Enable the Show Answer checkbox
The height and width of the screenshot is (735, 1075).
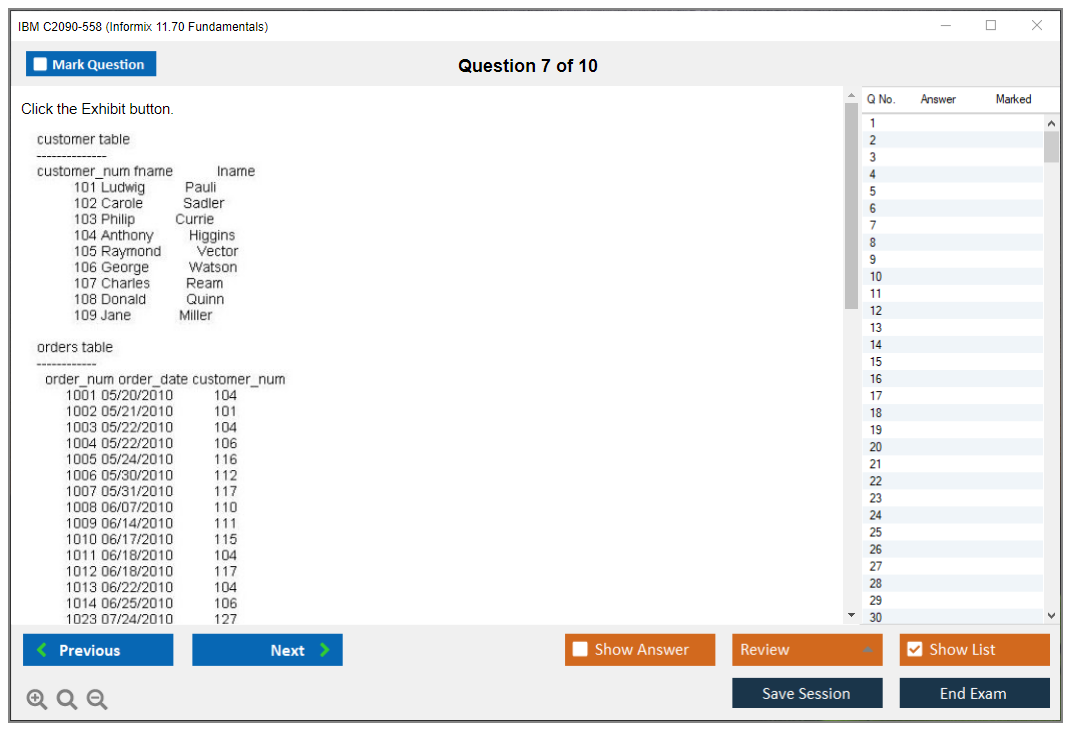pyautogui.click(x=580, y=650)
